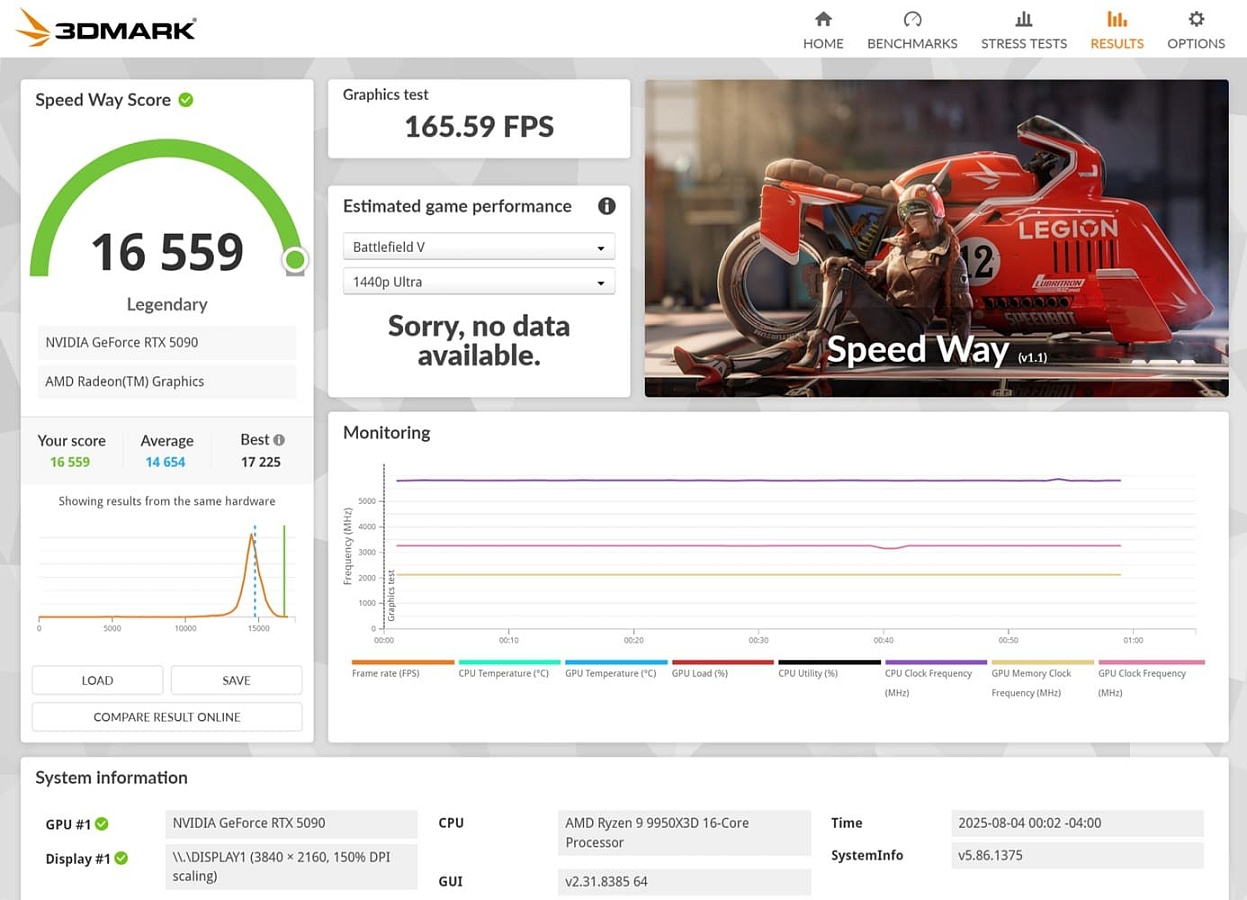Screen dimensions: 1247x900
Task: Click the Speed Way benchmark image
Action: click(936, 238)
